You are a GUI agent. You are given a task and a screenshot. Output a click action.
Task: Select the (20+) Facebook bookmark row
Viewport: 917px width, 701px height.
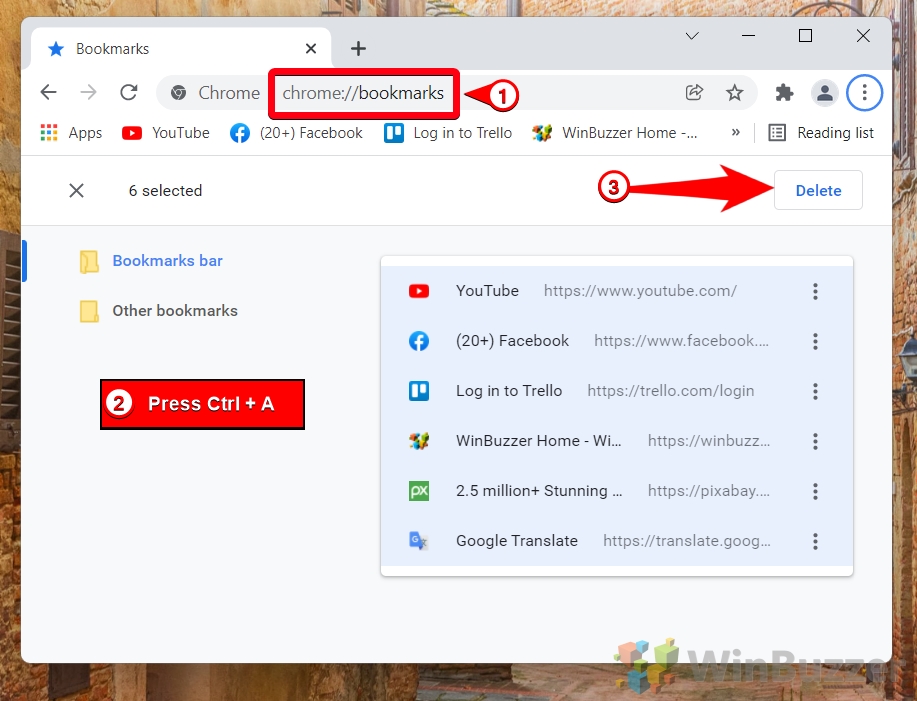[617, 341]
